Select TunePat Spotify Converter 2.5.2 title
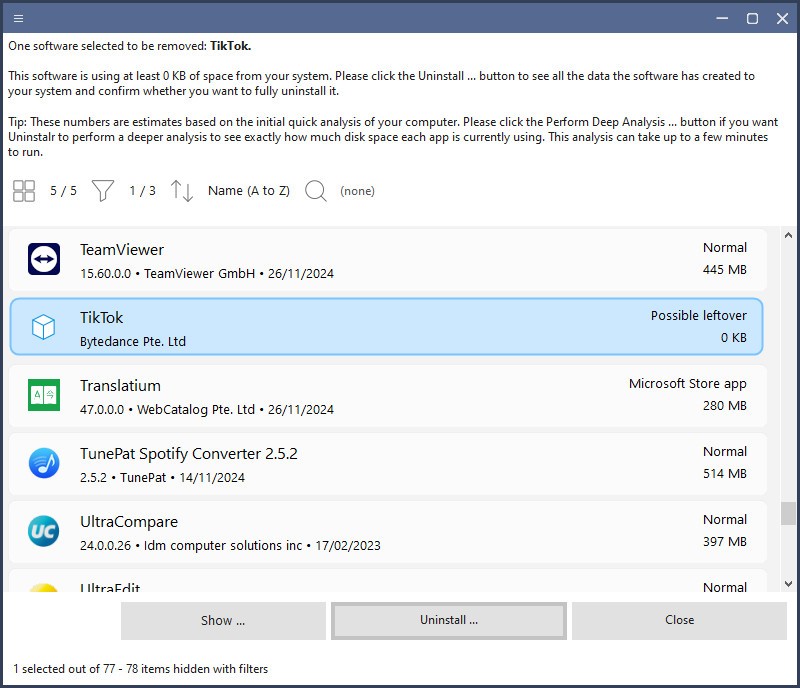The height and width of the screenshot is (688, 800). pyautogui.click(x=189, y=454)
